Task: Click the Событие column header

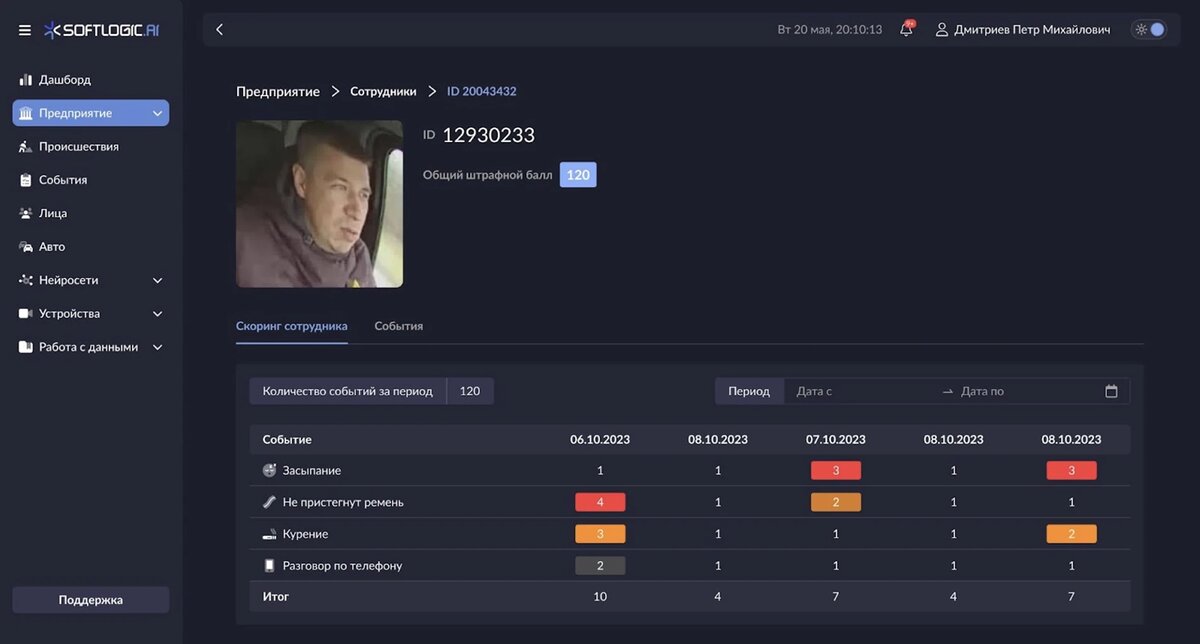Action: coord(287,440)
